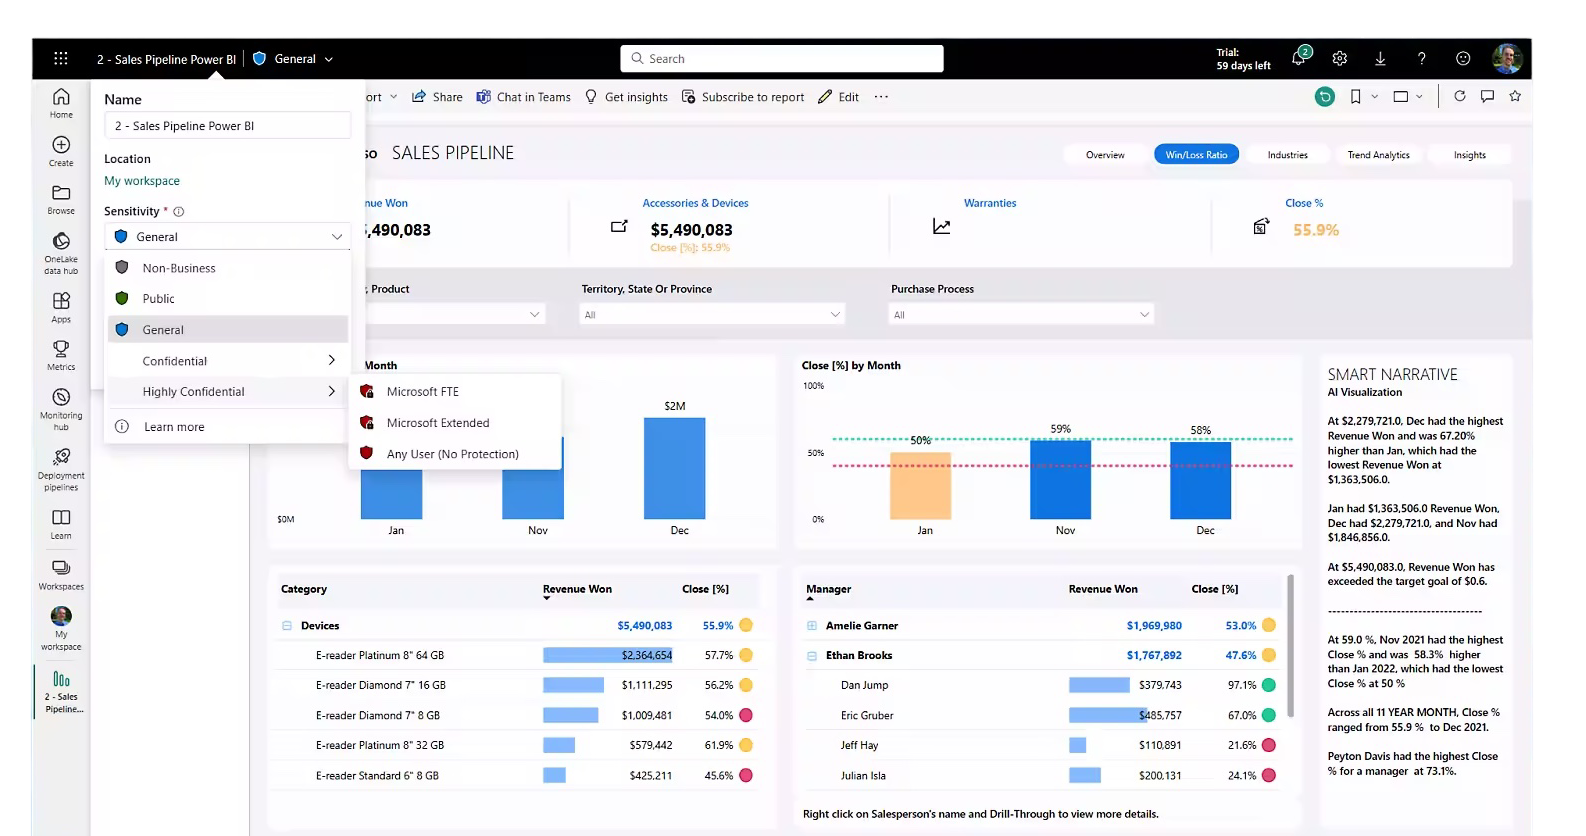Open the Learn page
The height and width of the screenshot is (836, 1586).
[61, 524]
